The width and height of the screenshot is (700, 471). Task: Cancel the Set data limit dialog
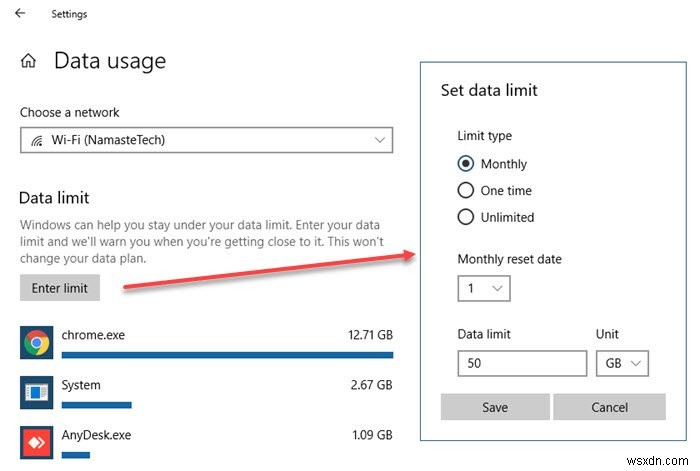pos(609,407)
